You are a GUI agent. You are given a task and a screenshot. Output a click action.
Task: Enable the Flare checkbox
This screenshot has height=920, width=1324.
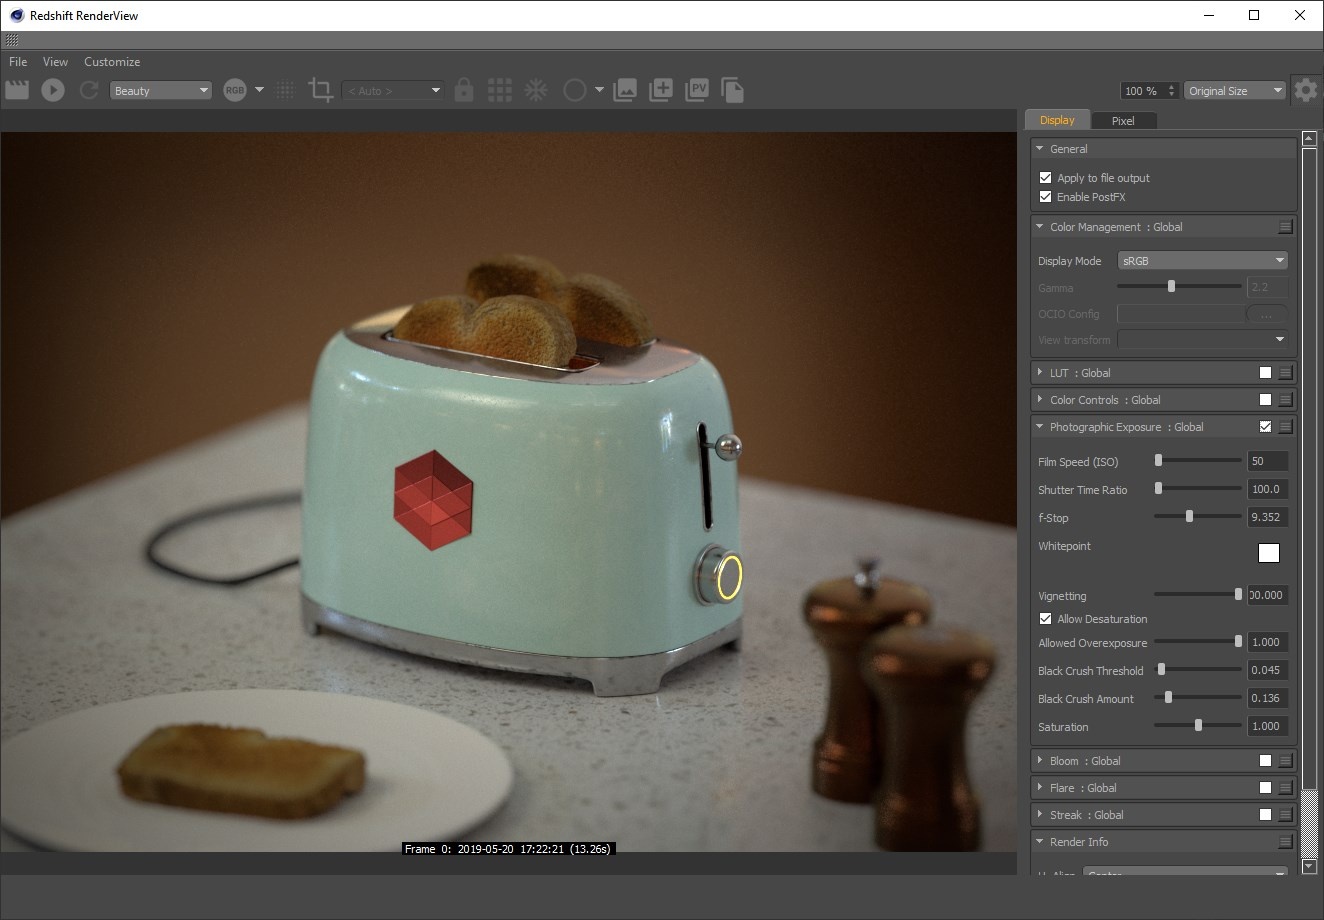1265,787
